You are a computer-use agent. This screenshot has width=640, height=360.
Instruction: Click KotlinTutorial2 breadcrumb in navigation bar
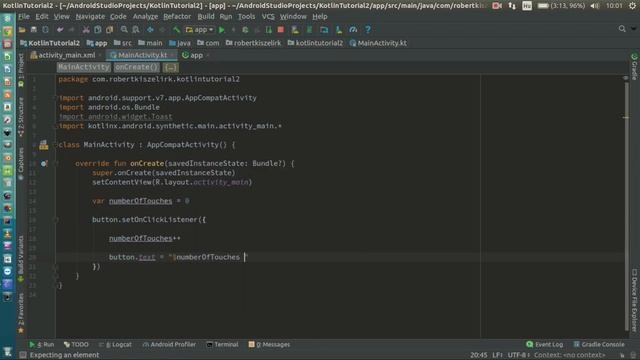[50, 43]
